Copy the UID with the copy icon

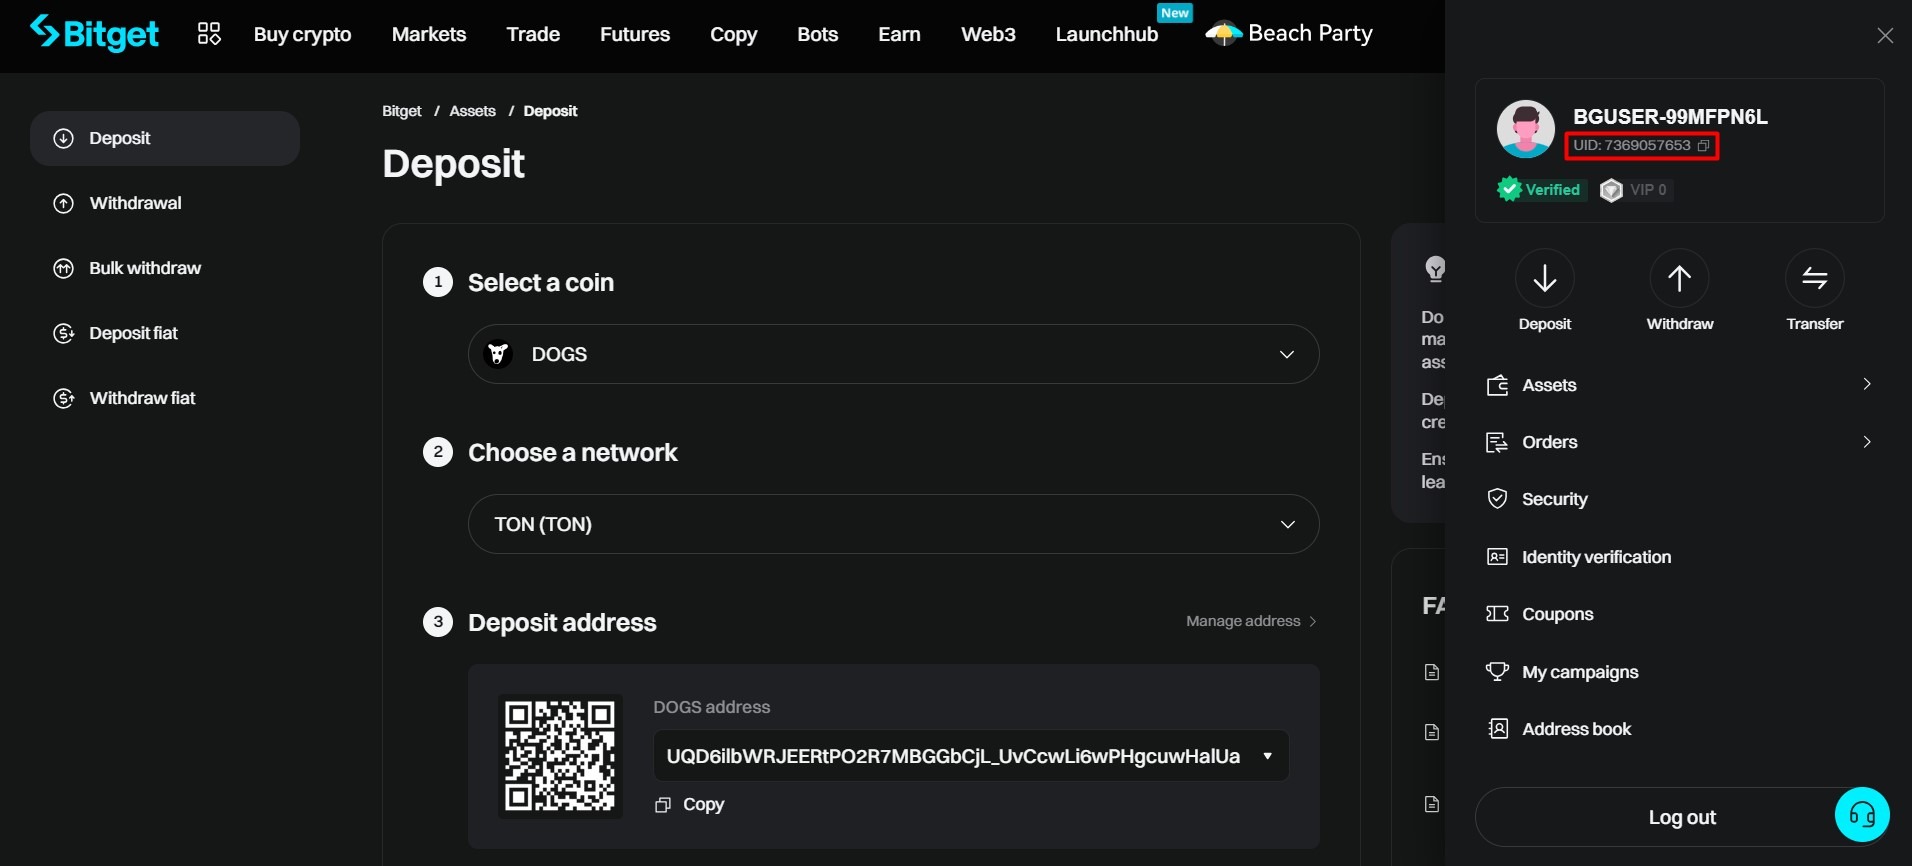[1704, 146]
